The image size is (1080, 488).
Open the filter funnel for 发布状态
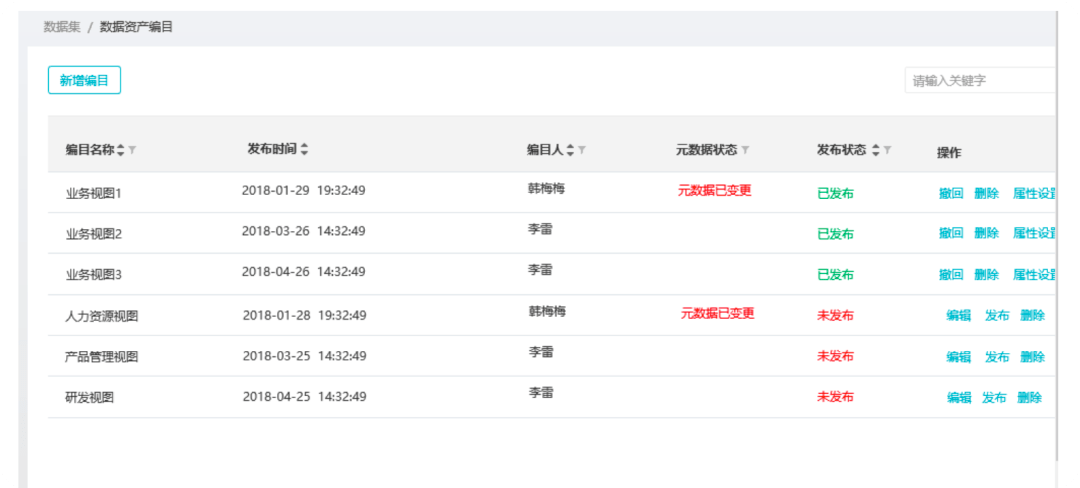[x=887, y=150]
